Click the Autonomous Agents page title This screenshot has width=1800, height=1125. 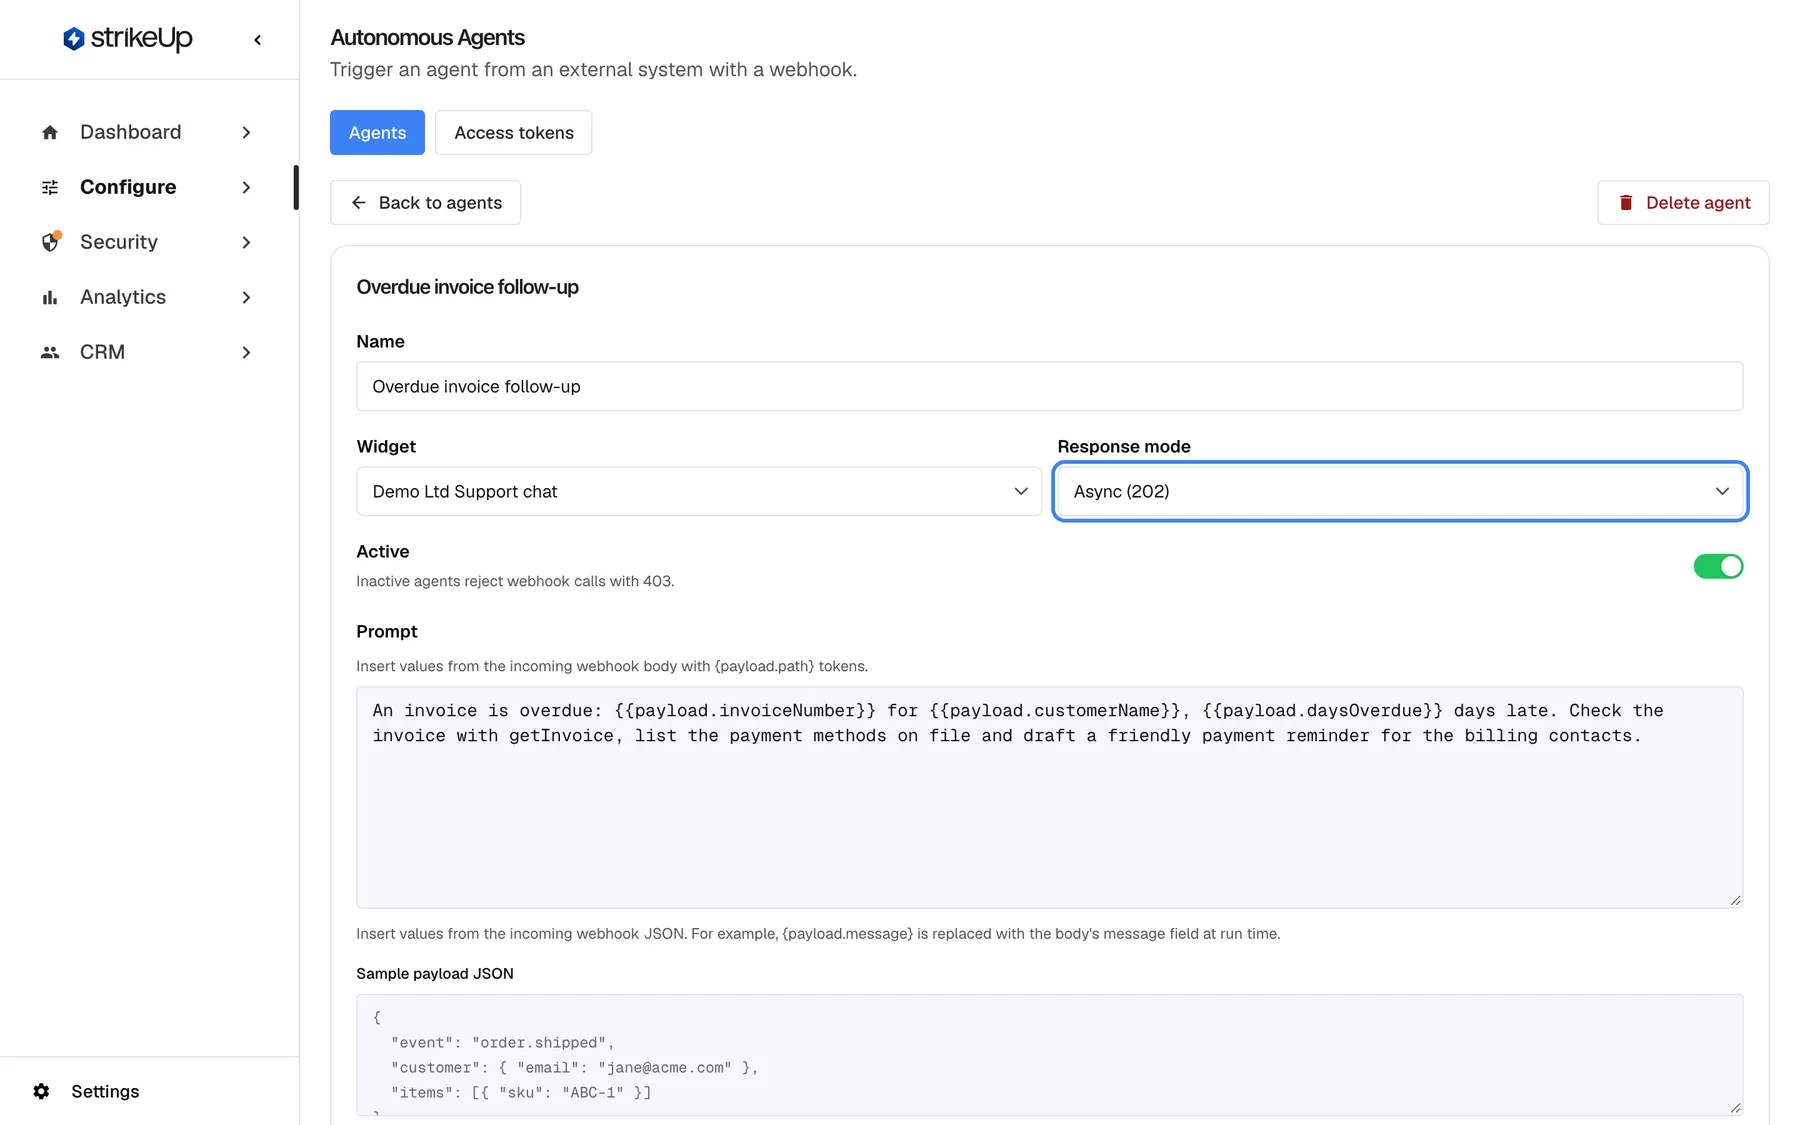tap(427, 37)
